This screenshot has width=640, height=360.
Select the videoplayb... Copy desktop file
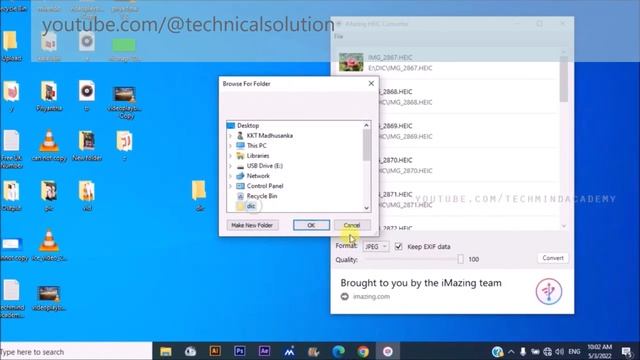[124, 102]
